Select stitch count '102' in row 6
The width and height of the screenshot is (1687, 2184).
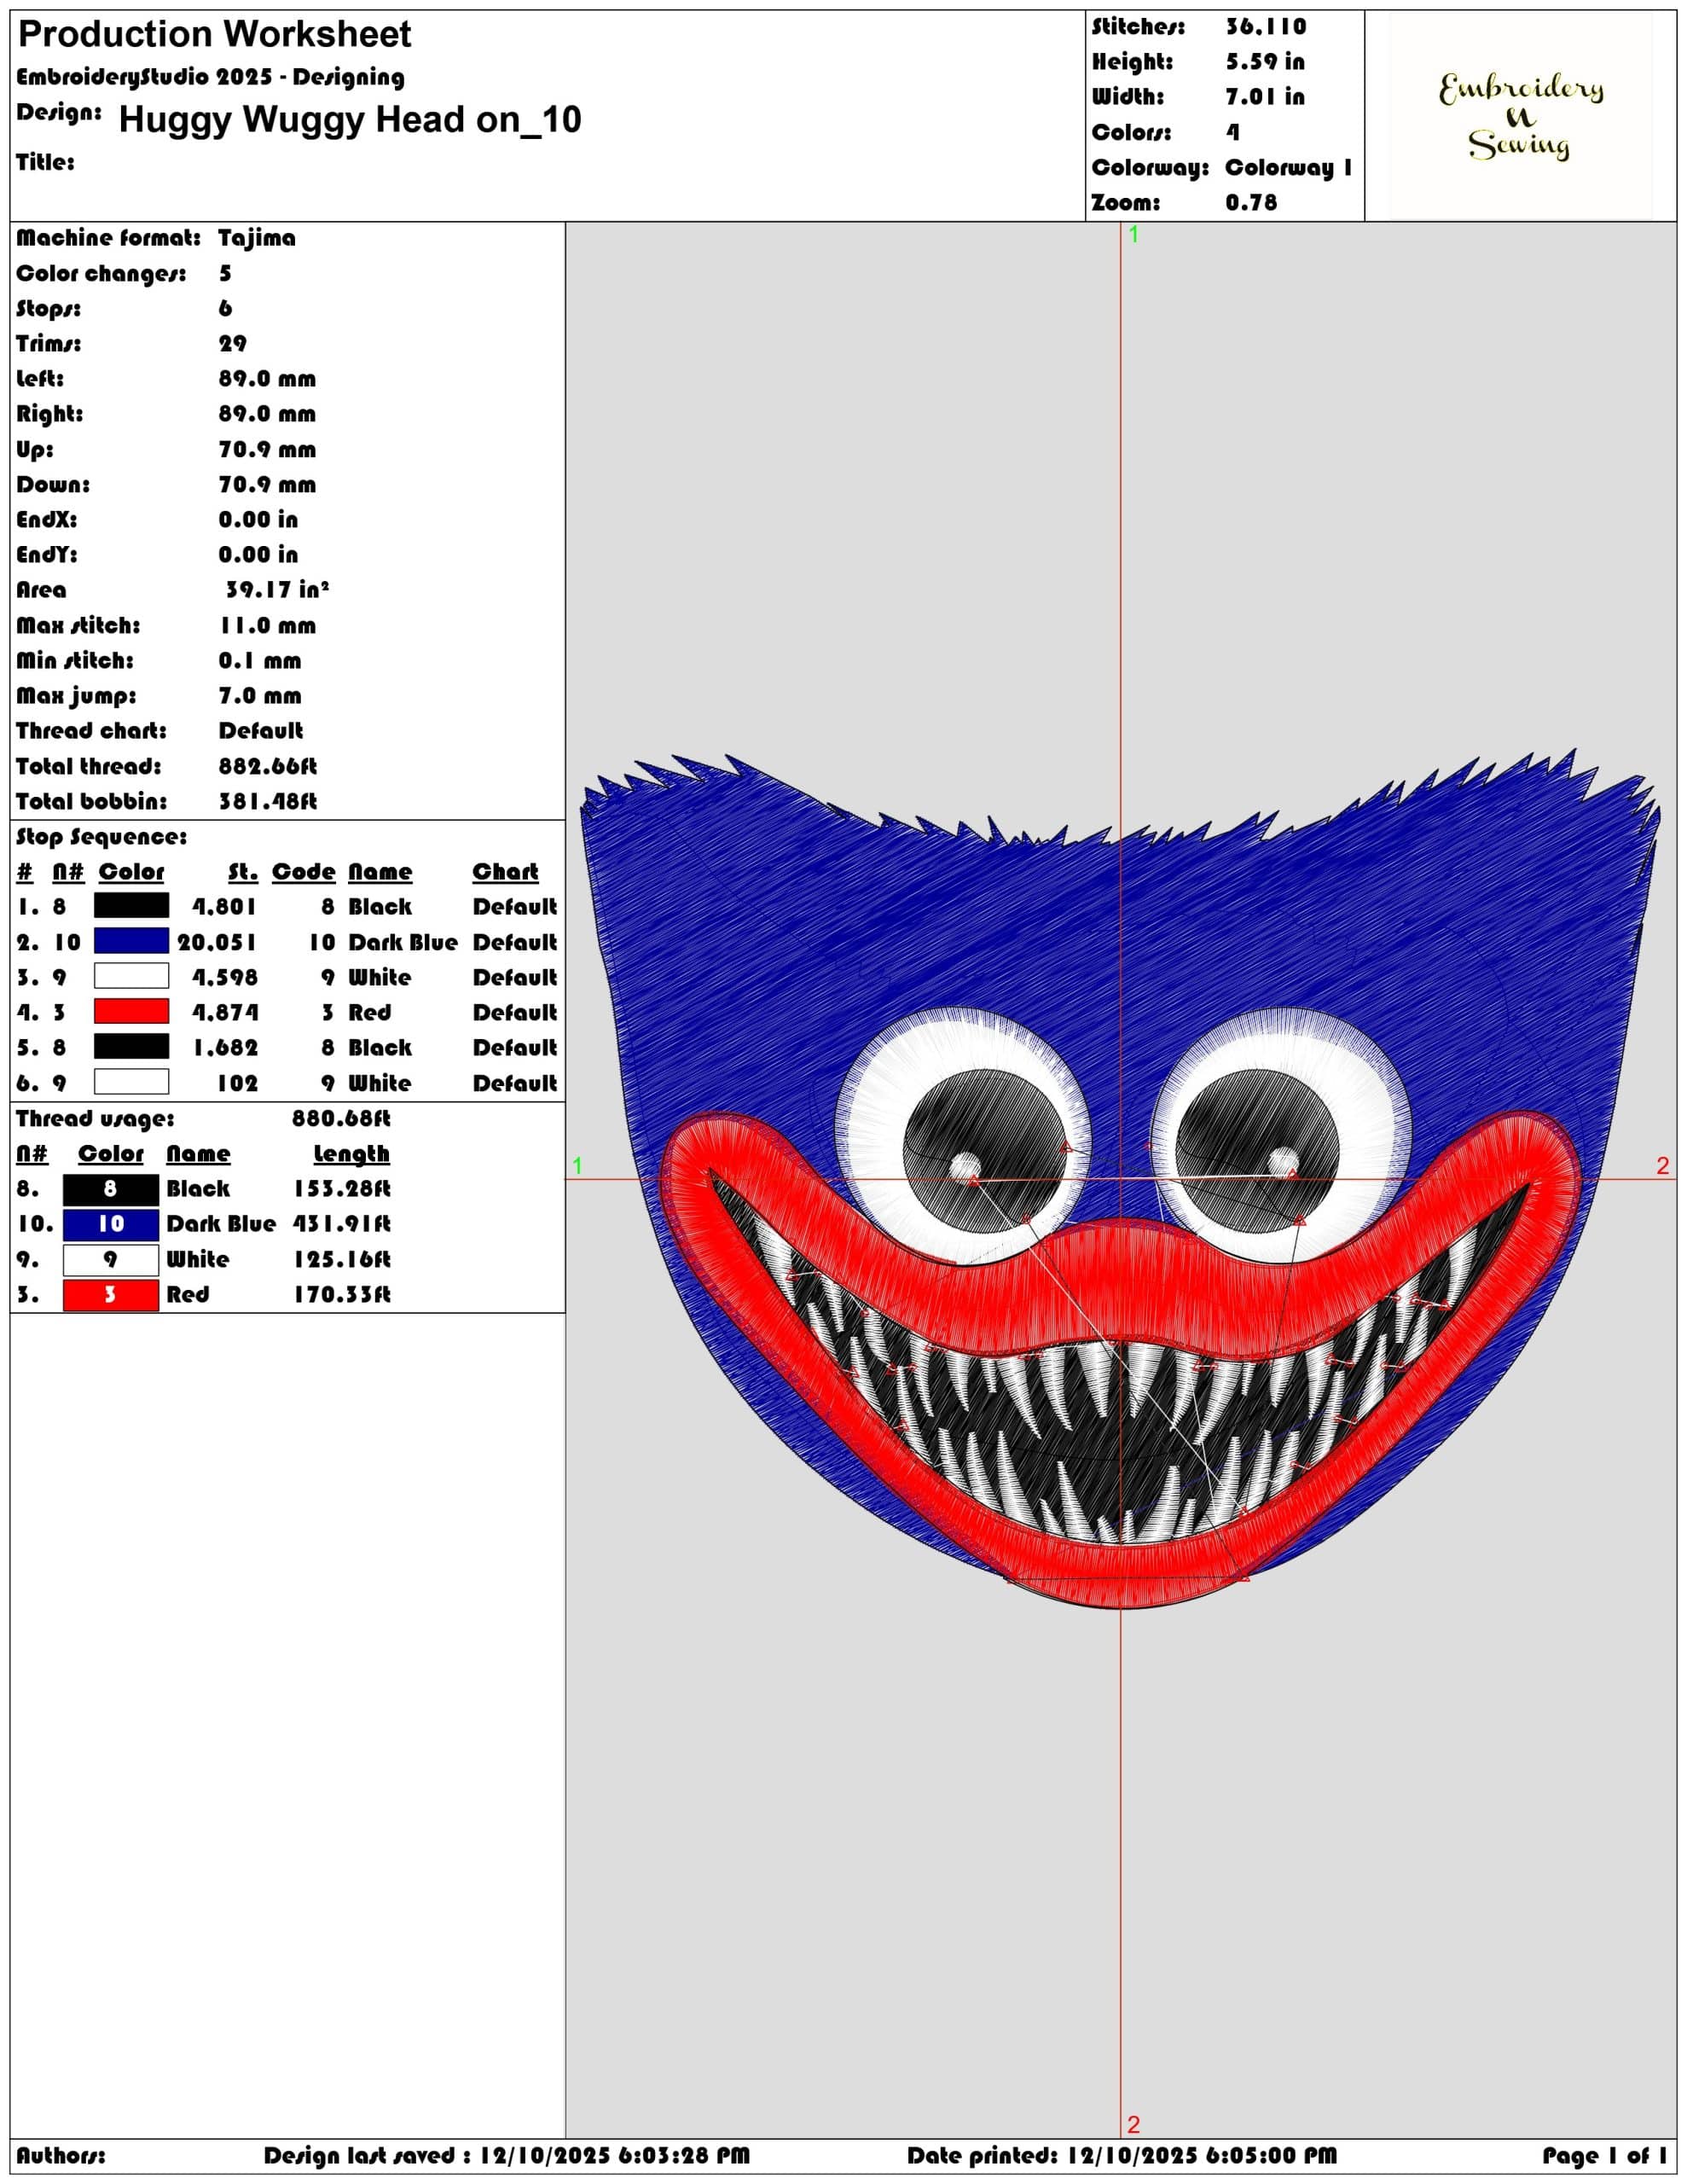tap(237, 1083)
